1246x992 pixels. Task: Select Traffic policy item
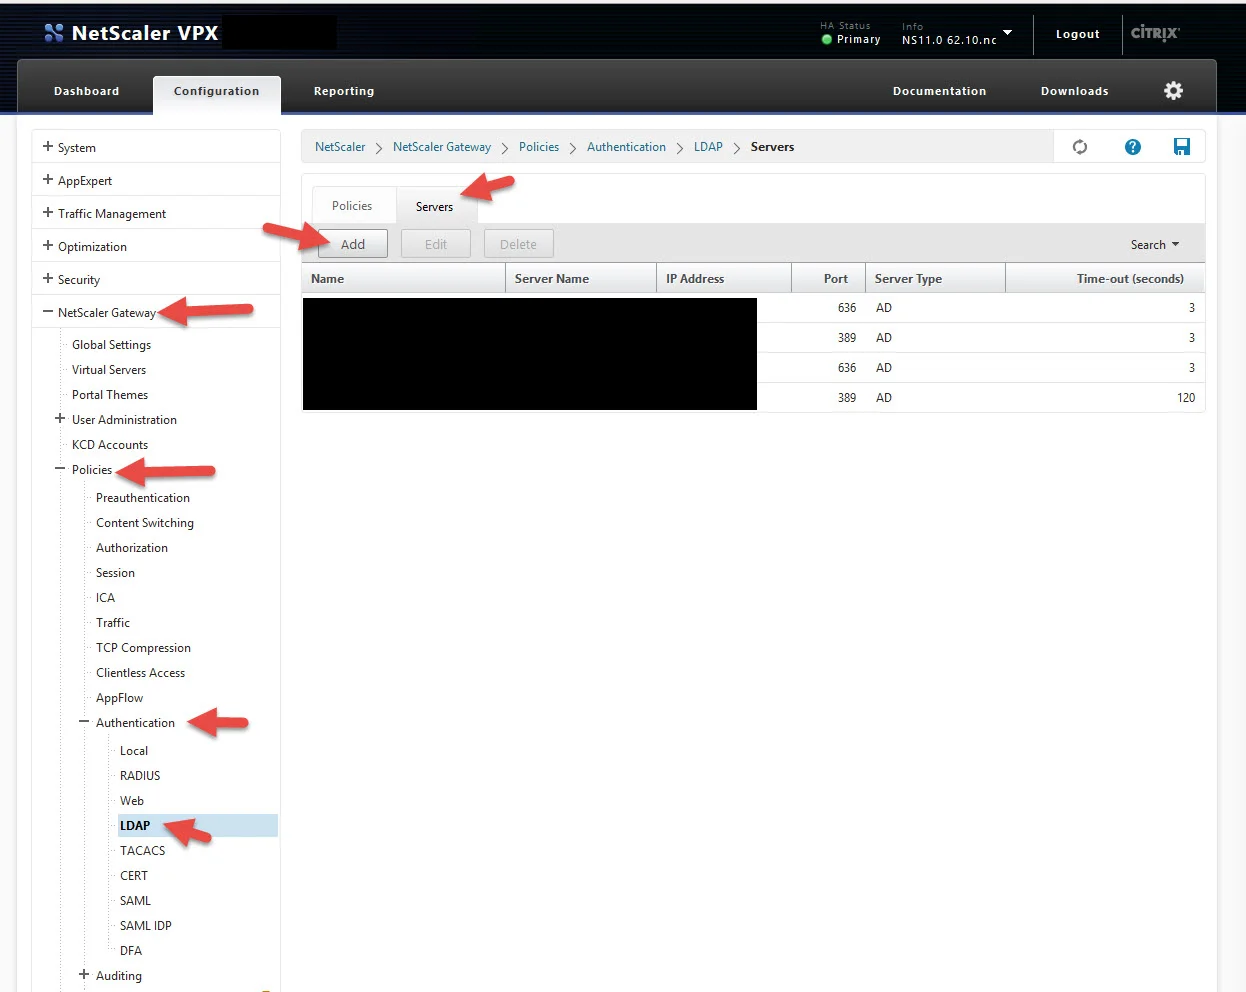113,623
